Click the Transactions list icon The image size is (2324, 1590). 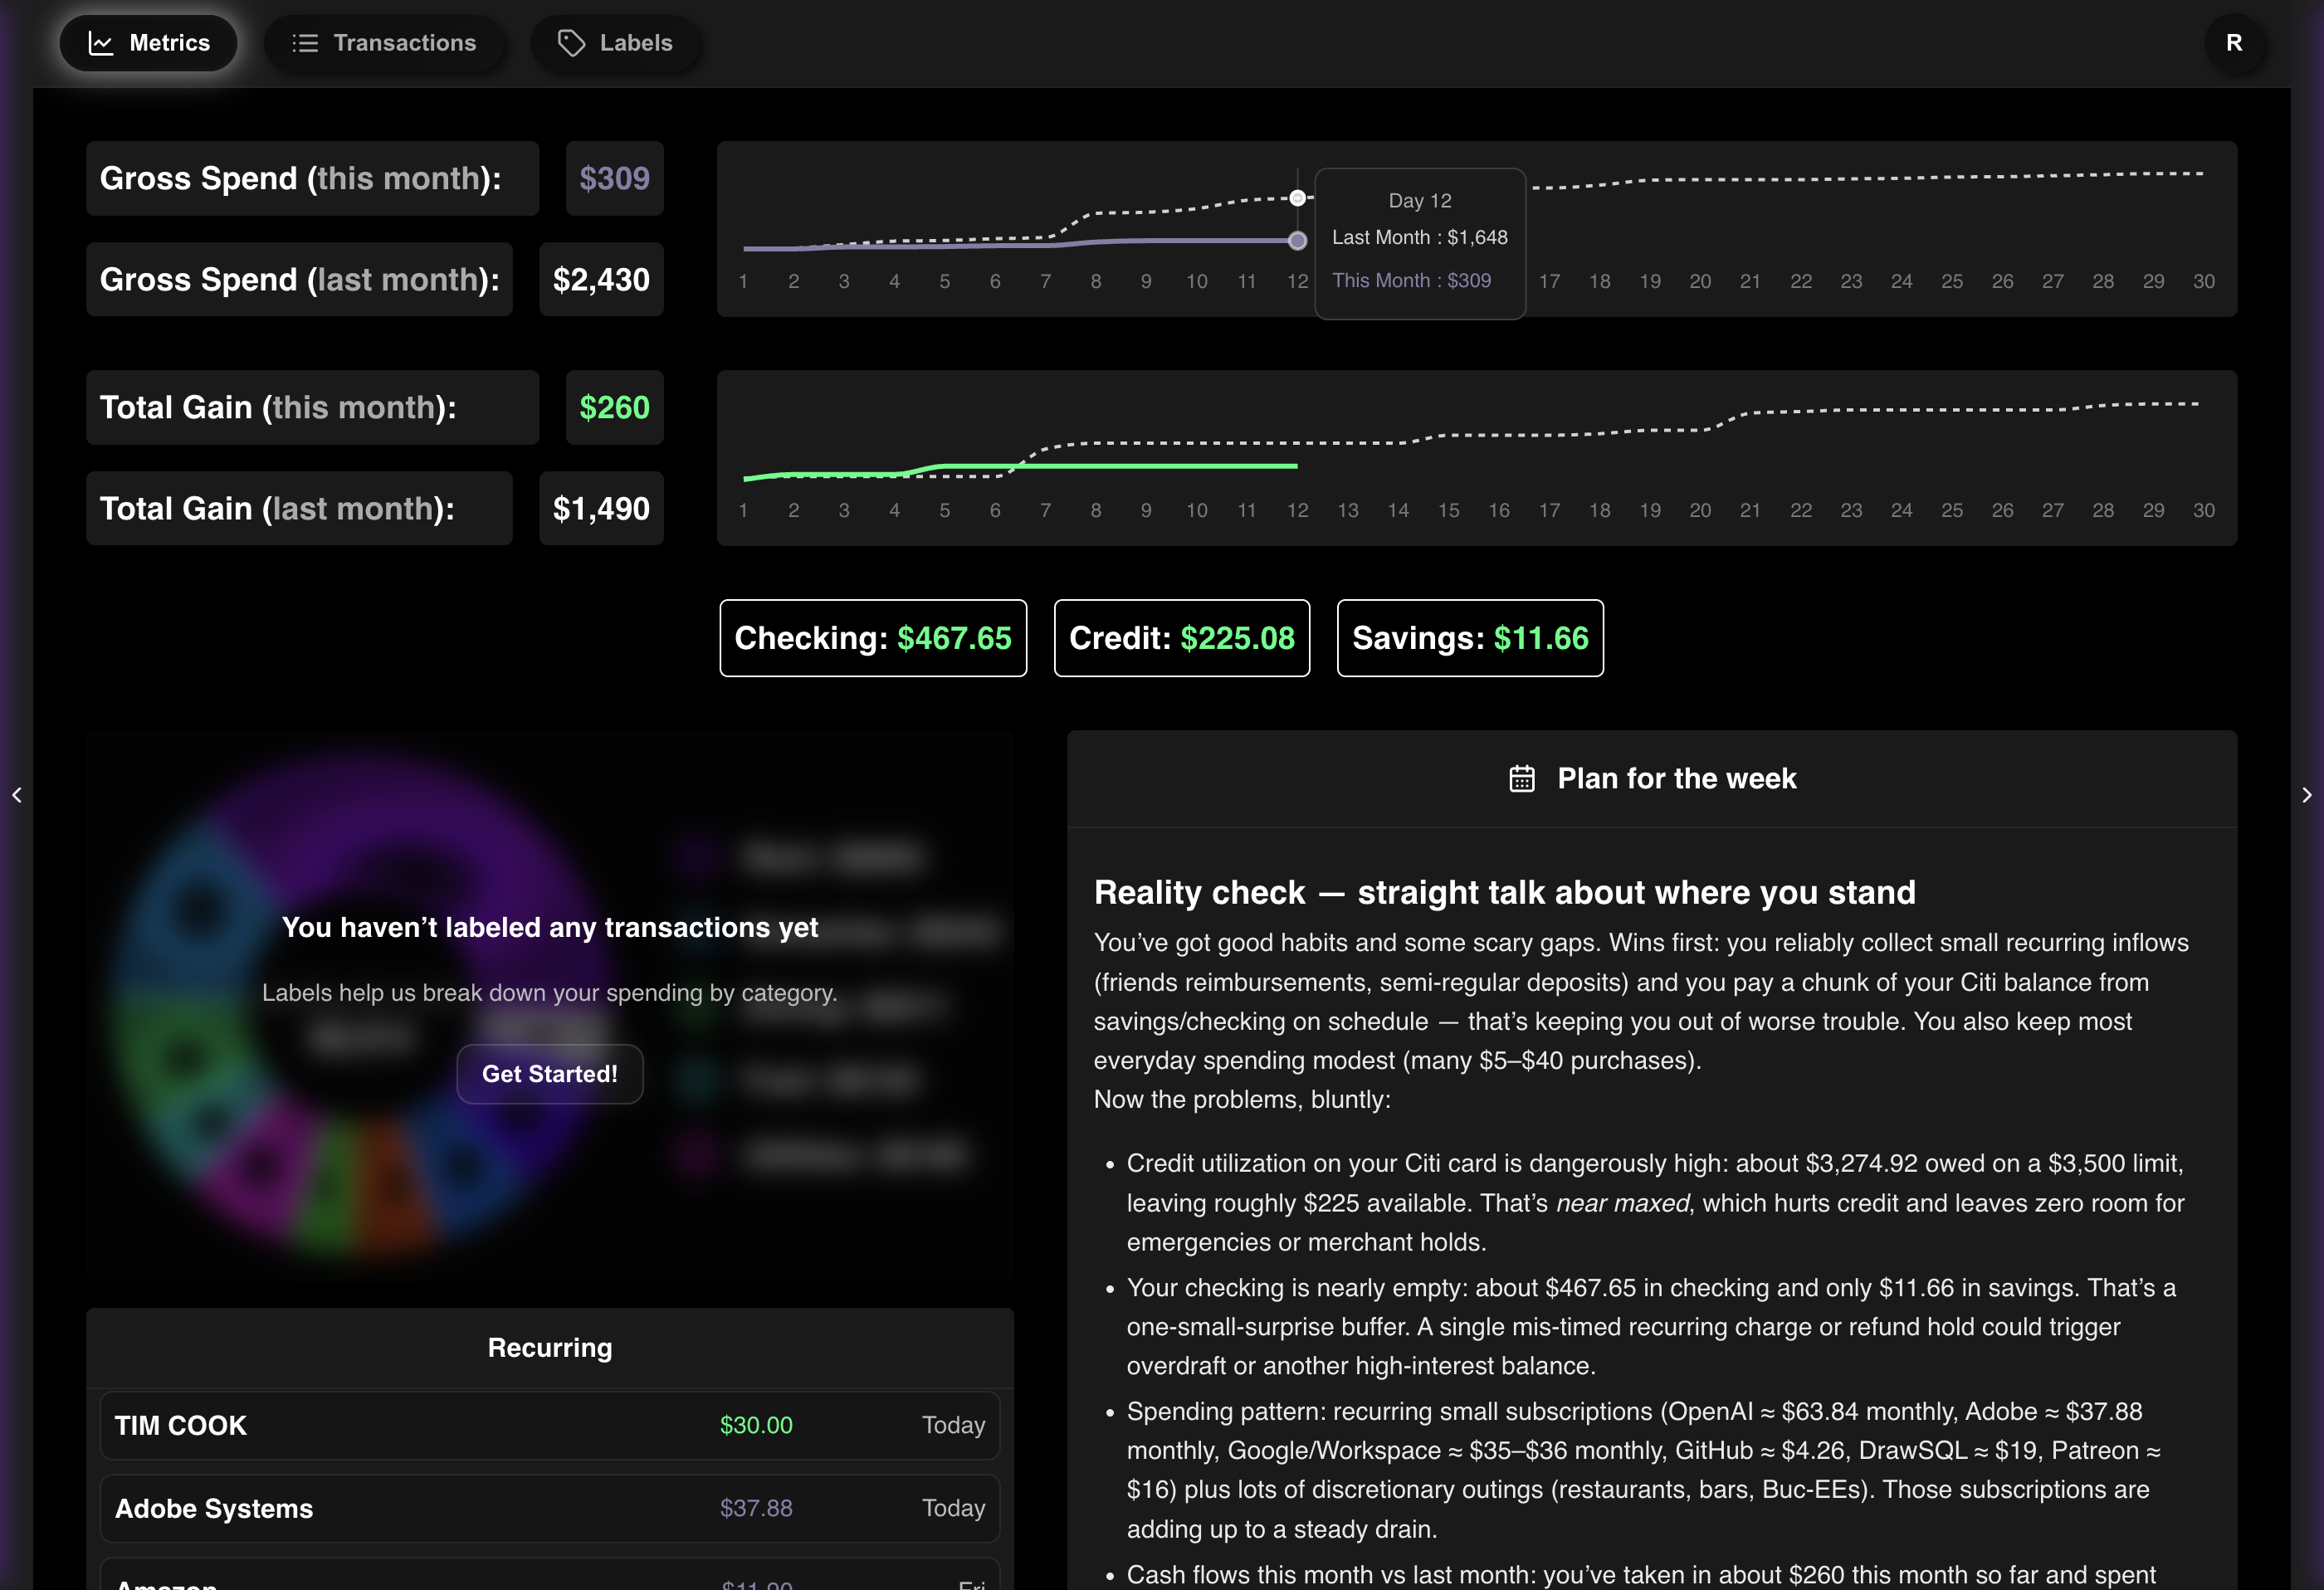(x=303, y=42)
